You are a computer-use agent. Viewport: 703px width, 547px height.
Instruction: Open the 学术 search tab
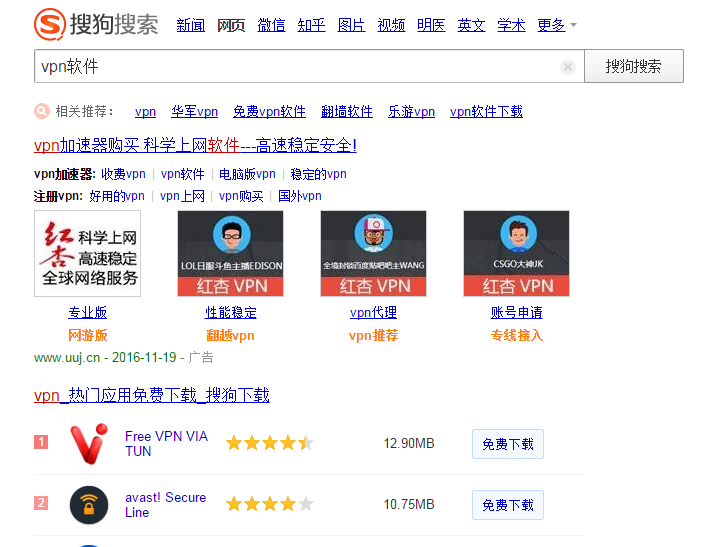click(x=511, y=25)
